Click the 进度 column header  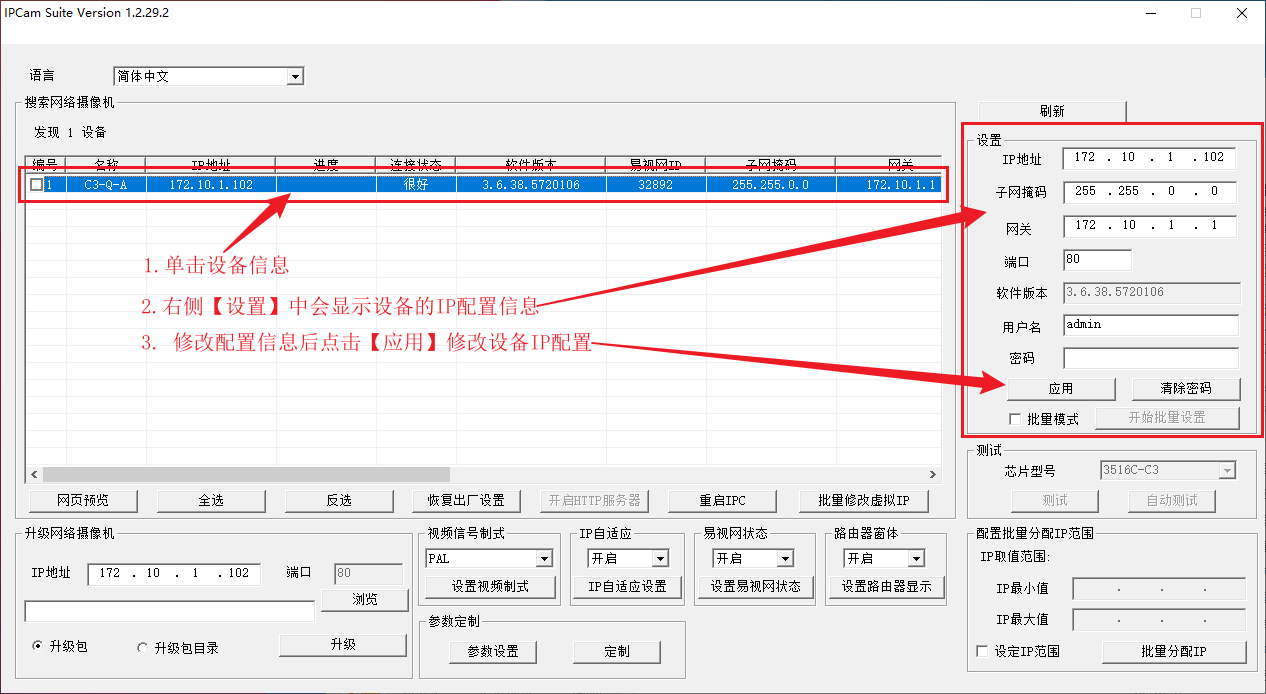point(326,164)
